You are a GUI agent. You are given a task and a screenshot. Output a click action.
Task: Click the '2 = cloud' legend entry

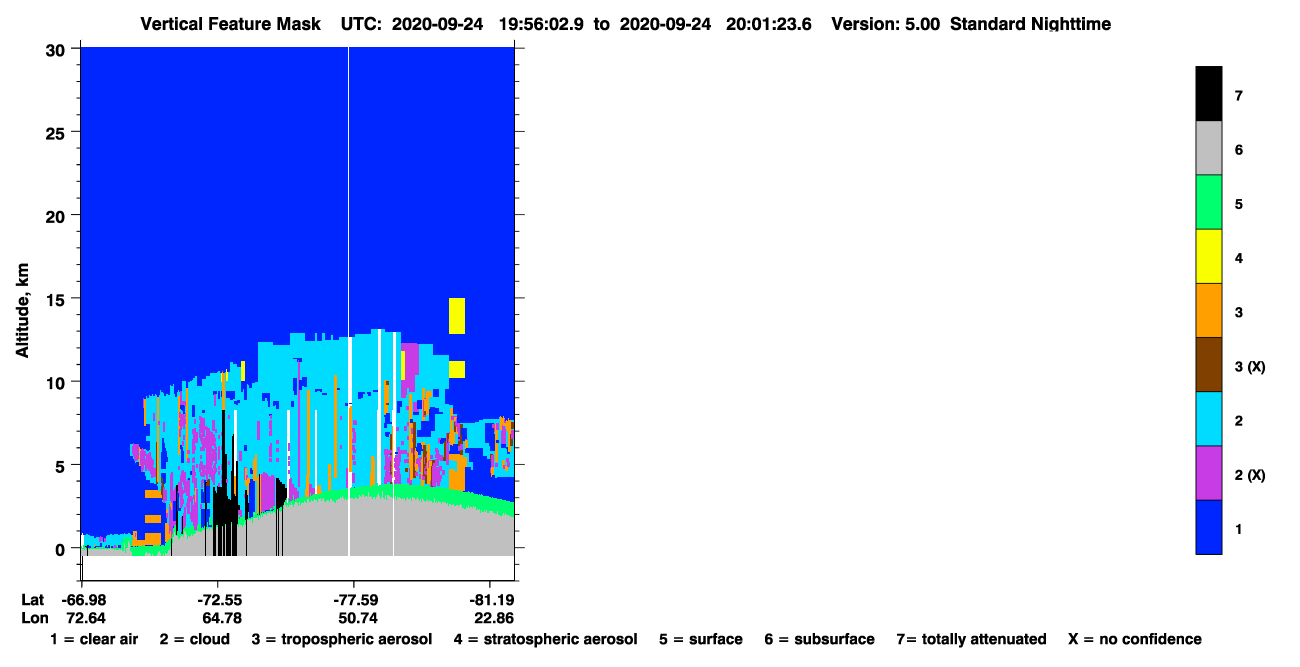click(x=194, y=639)
